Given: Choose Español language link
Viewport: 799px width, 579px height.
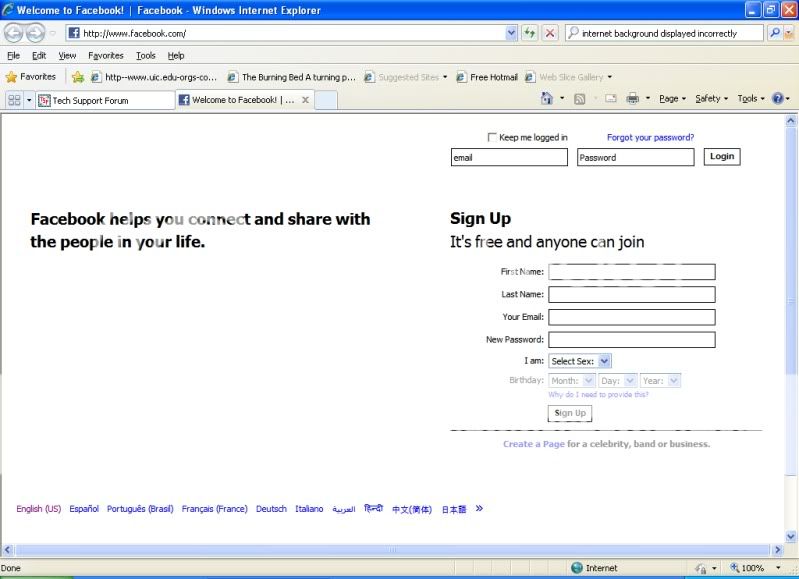Looking at the screenshot, I should [84, 509].
